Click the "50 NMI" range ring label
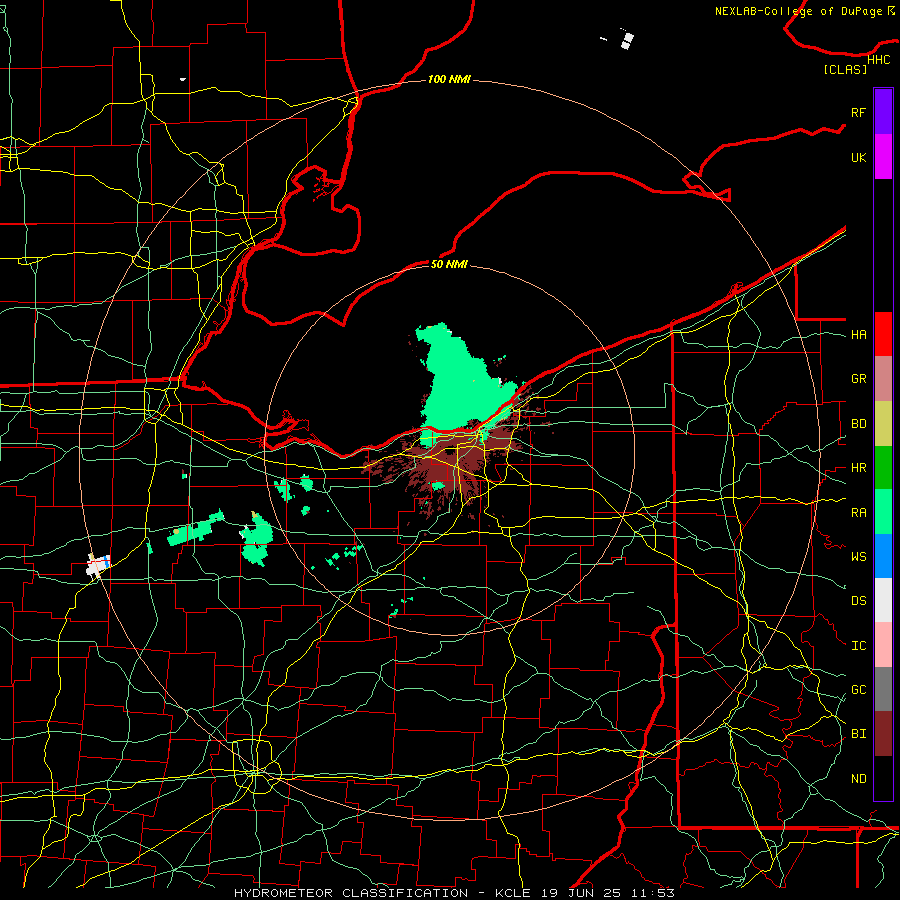This screenshot has height=900, width=900. (x=449, y=264)
